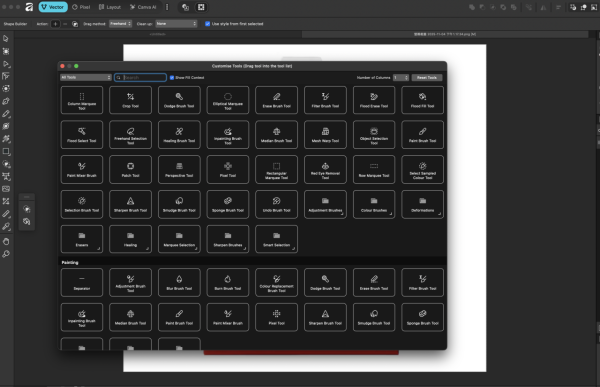
Task: Select the Pen tool in left toolbar
Action: coord(6,101)
